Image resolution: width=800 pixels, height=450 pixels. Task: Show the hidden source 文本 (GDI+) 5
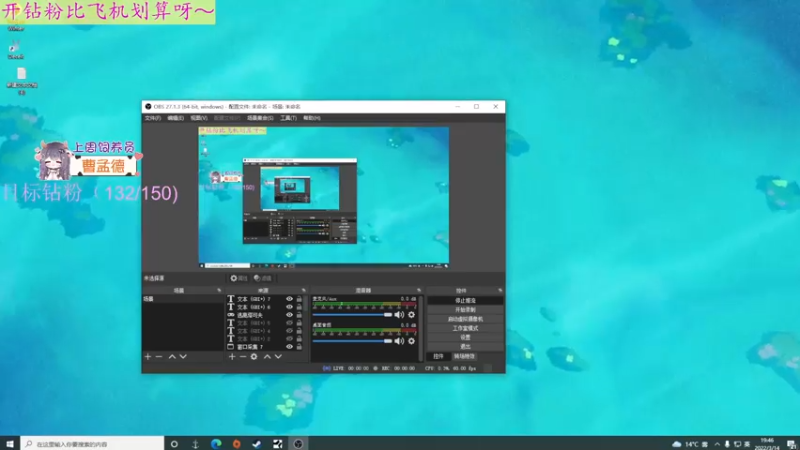point(289,323)
